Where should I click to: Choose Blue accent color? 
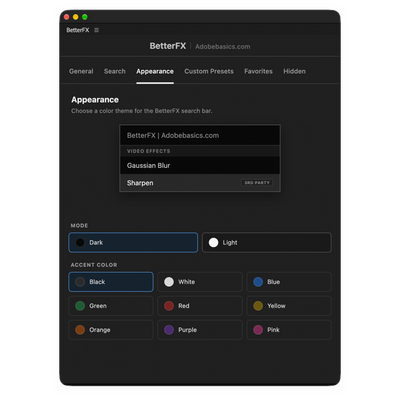289,282
